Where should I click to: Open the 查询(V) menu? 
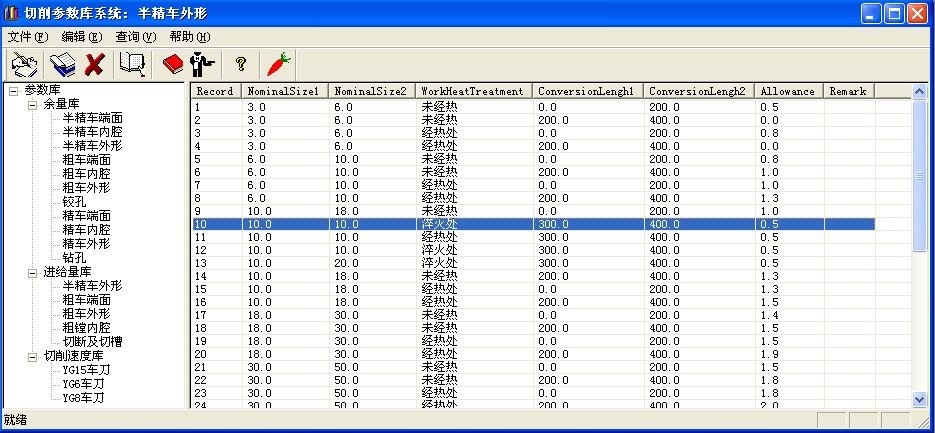tap(135, 36)
